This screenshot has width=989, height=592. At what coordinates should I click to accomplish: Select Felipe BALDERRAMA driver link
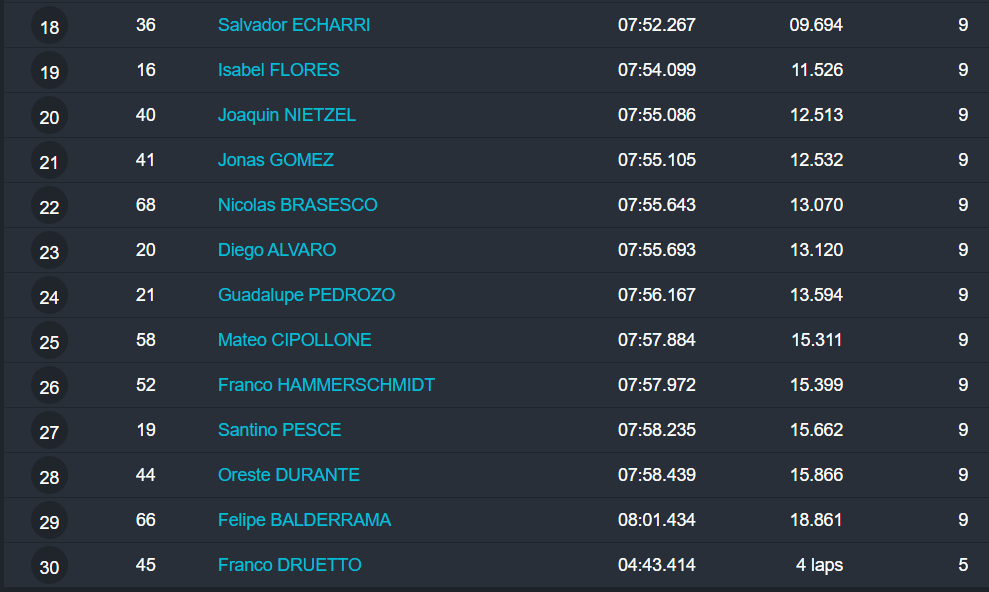(304, 520)
